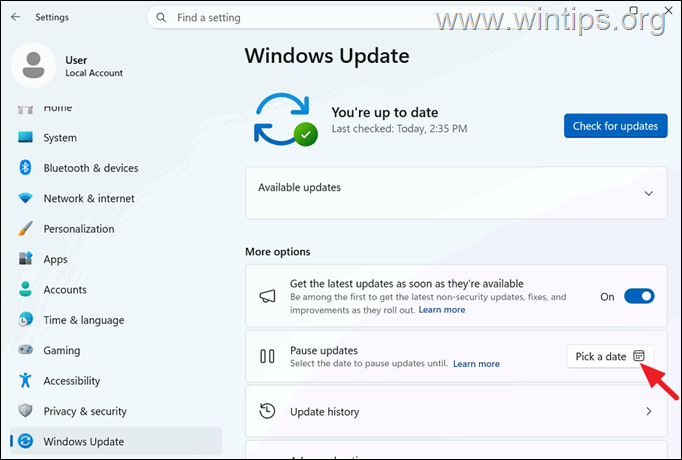Click the back arrow in Settings header
This screenshot has height=460, width=682.
(x=16, y=17)
